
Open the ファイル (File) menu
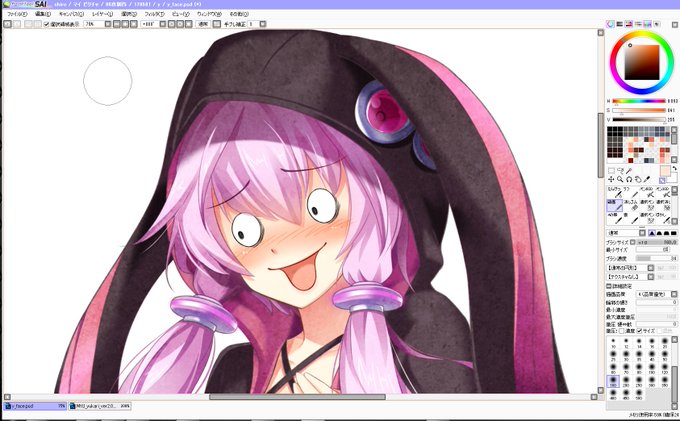pyautogui.click(x=17, y=14)
